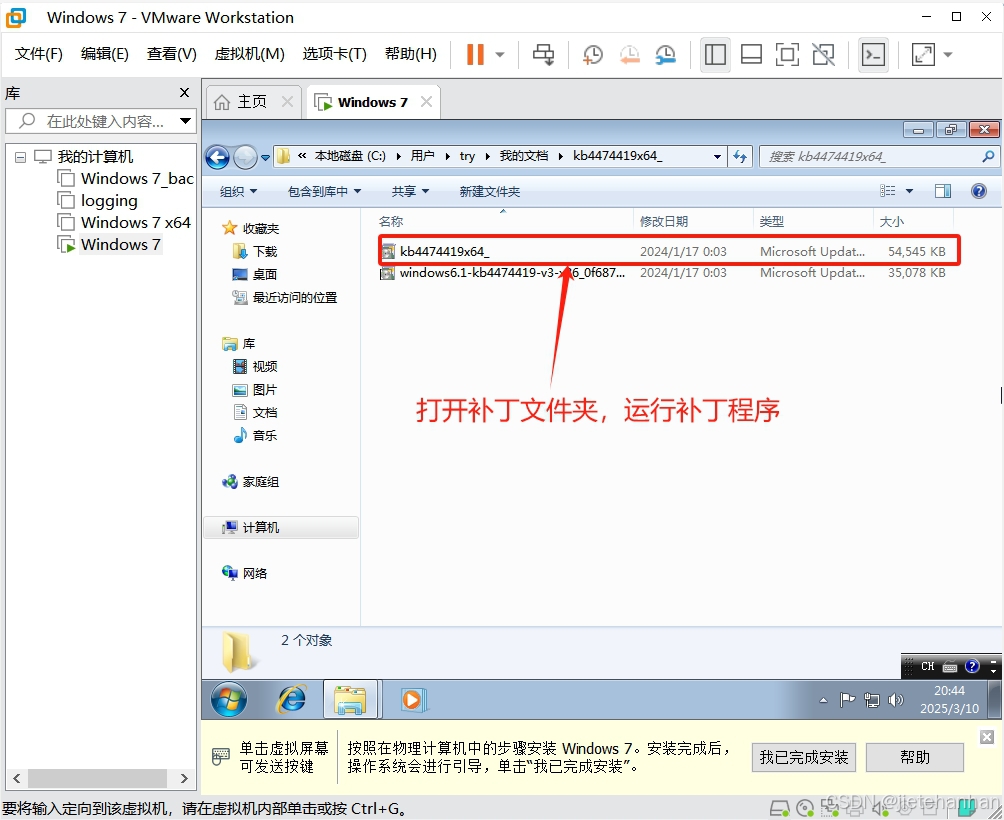Image resolution: width=1004 pixels, height=820 pixels.
Task: Click the guest volume tray icon
Action: click(895, 700)
